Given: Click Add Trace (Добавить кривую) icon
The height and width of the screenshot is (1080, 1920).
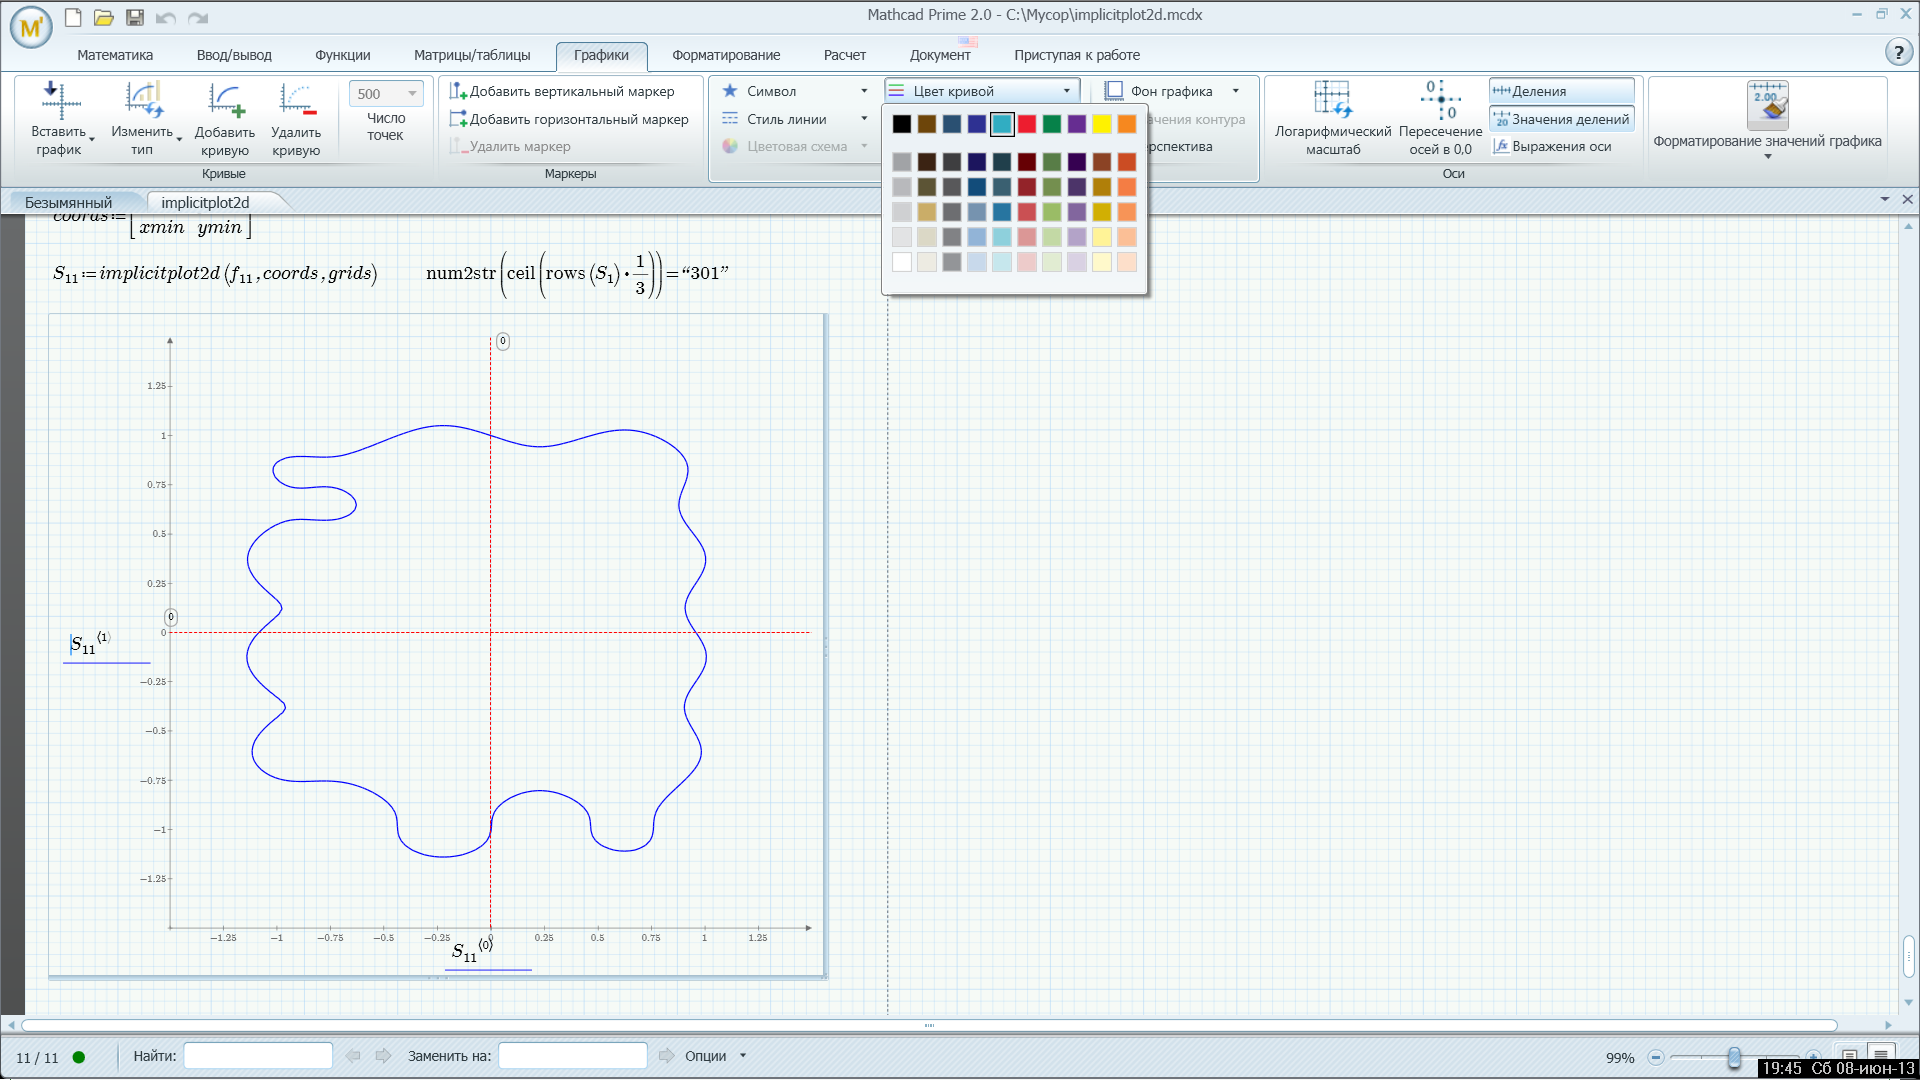Looking at the screenshot, I should 225,100.
